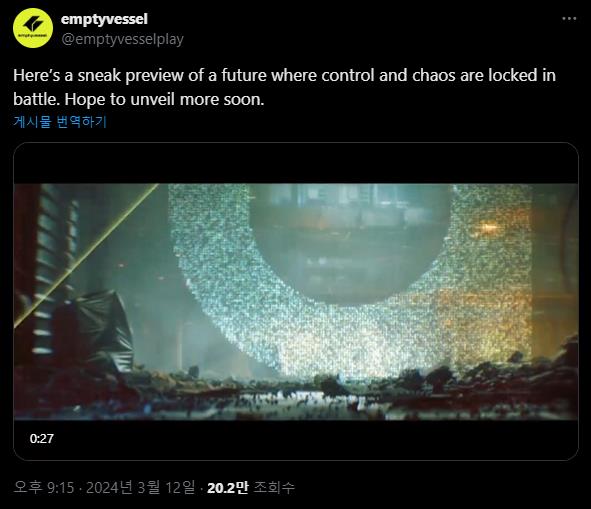Open the emptyvessel yellow profile avatar
Image resolution: width=591 pixels, height=509 pixels.
pos(33,28)
